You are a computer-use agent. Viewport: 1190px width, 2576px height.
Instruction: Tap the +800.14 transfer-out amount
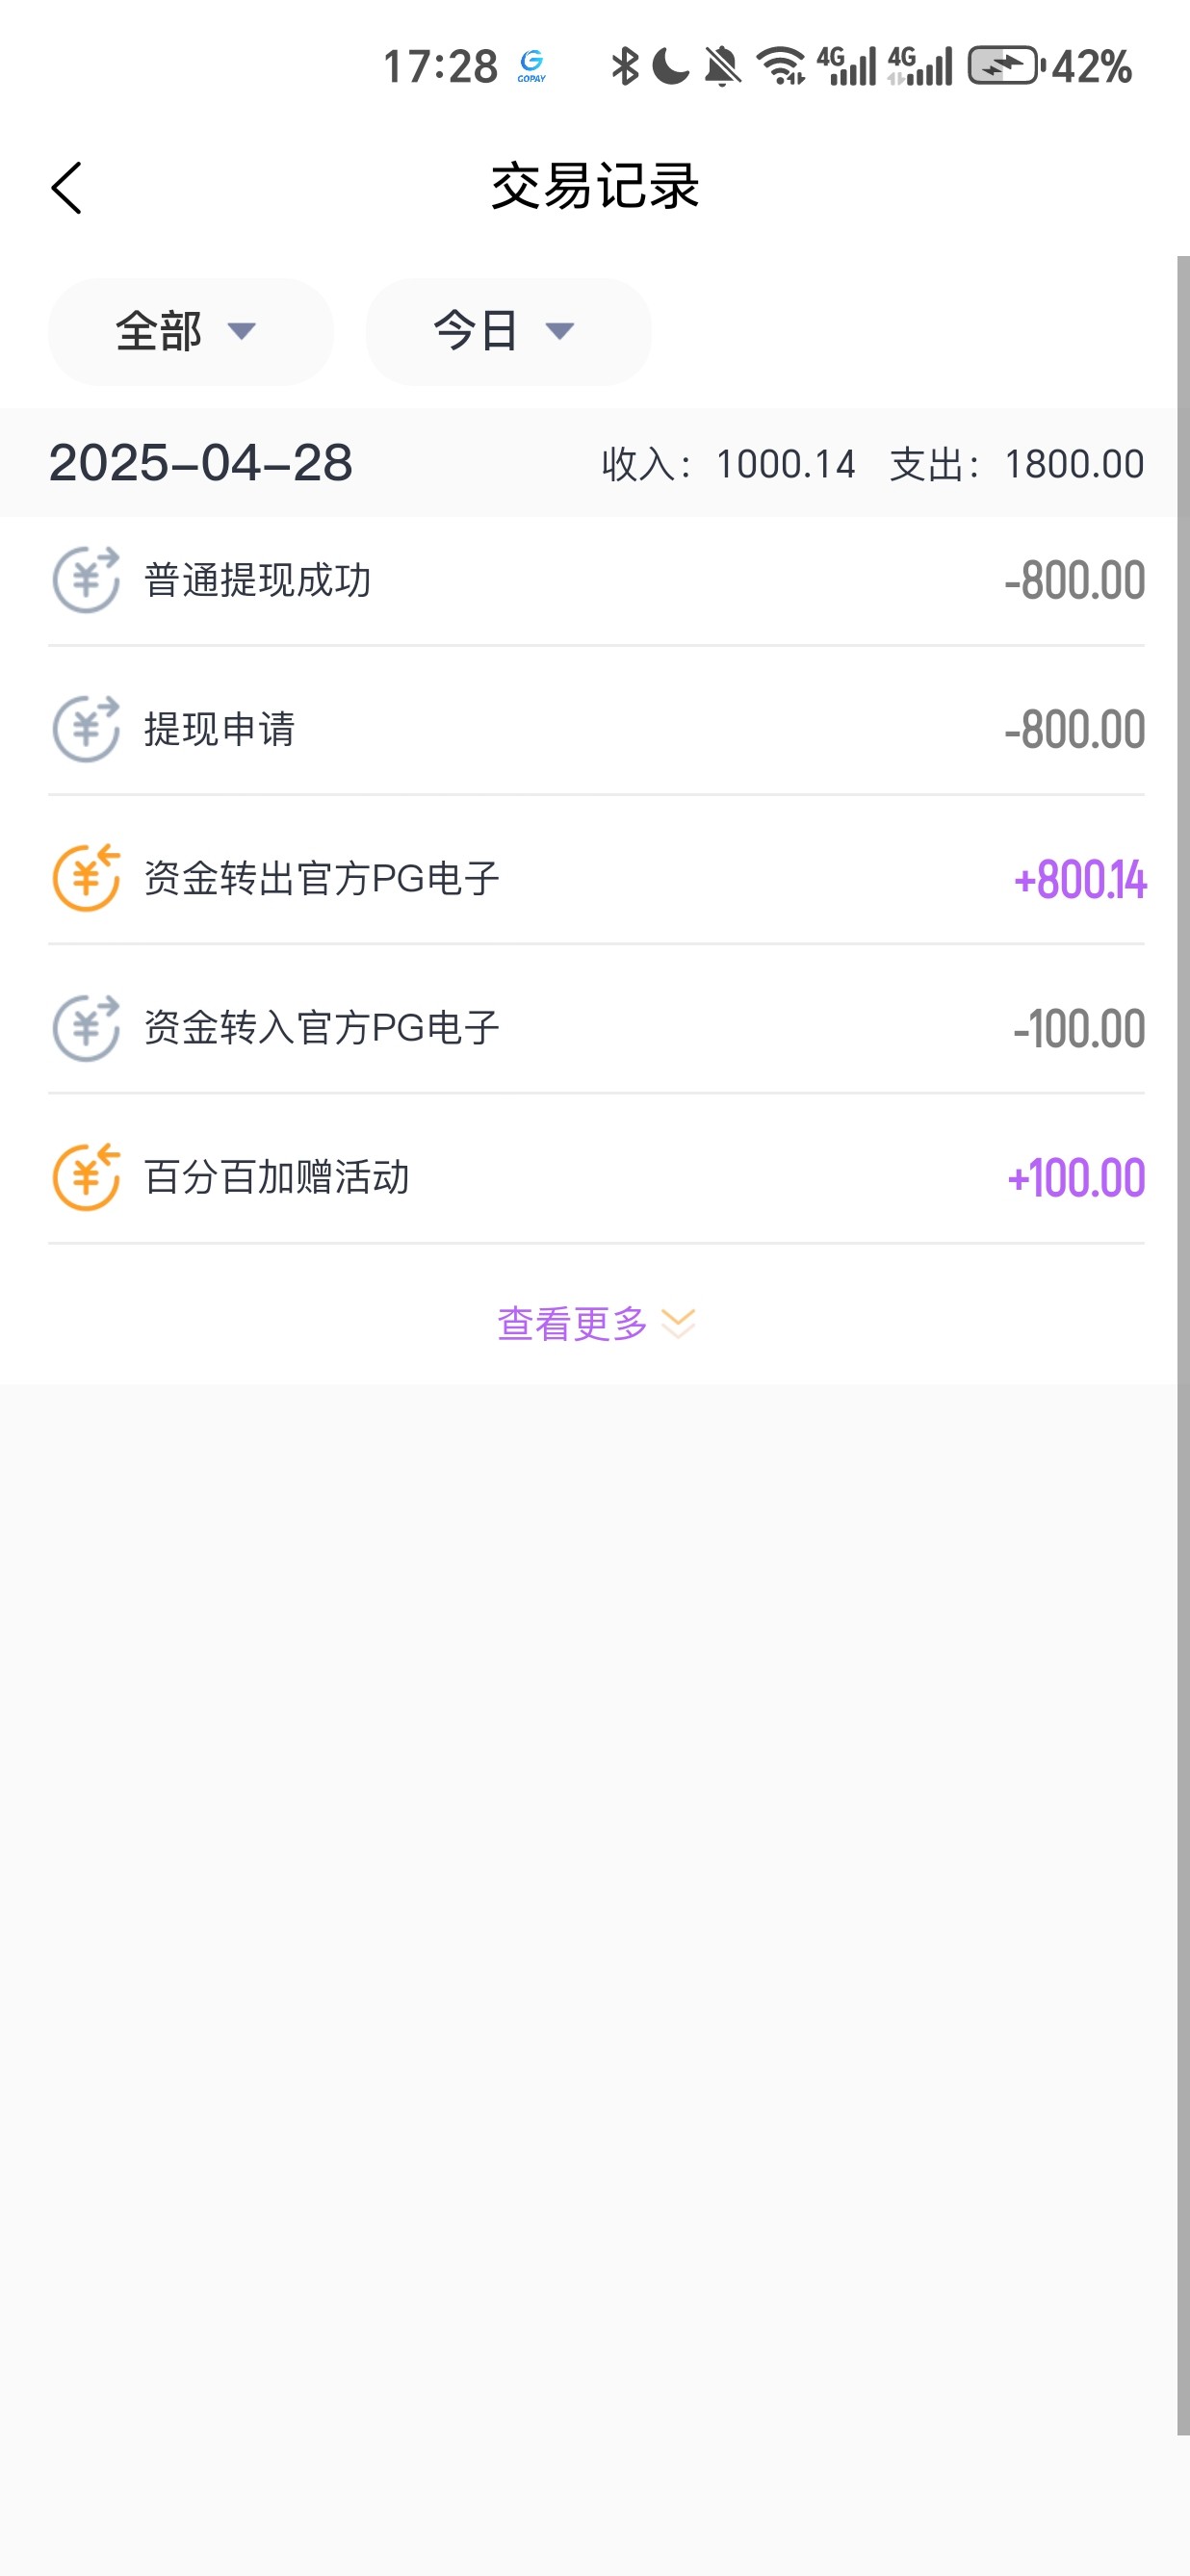click(x=1079, y=880)
